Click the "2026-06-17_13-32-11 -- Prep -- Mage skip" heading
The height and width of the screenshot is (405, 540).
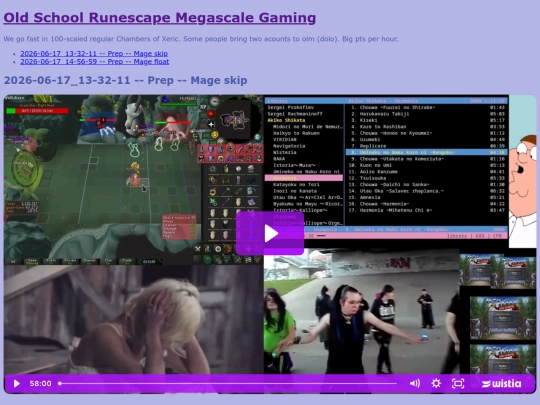click(x=125, y=80)
